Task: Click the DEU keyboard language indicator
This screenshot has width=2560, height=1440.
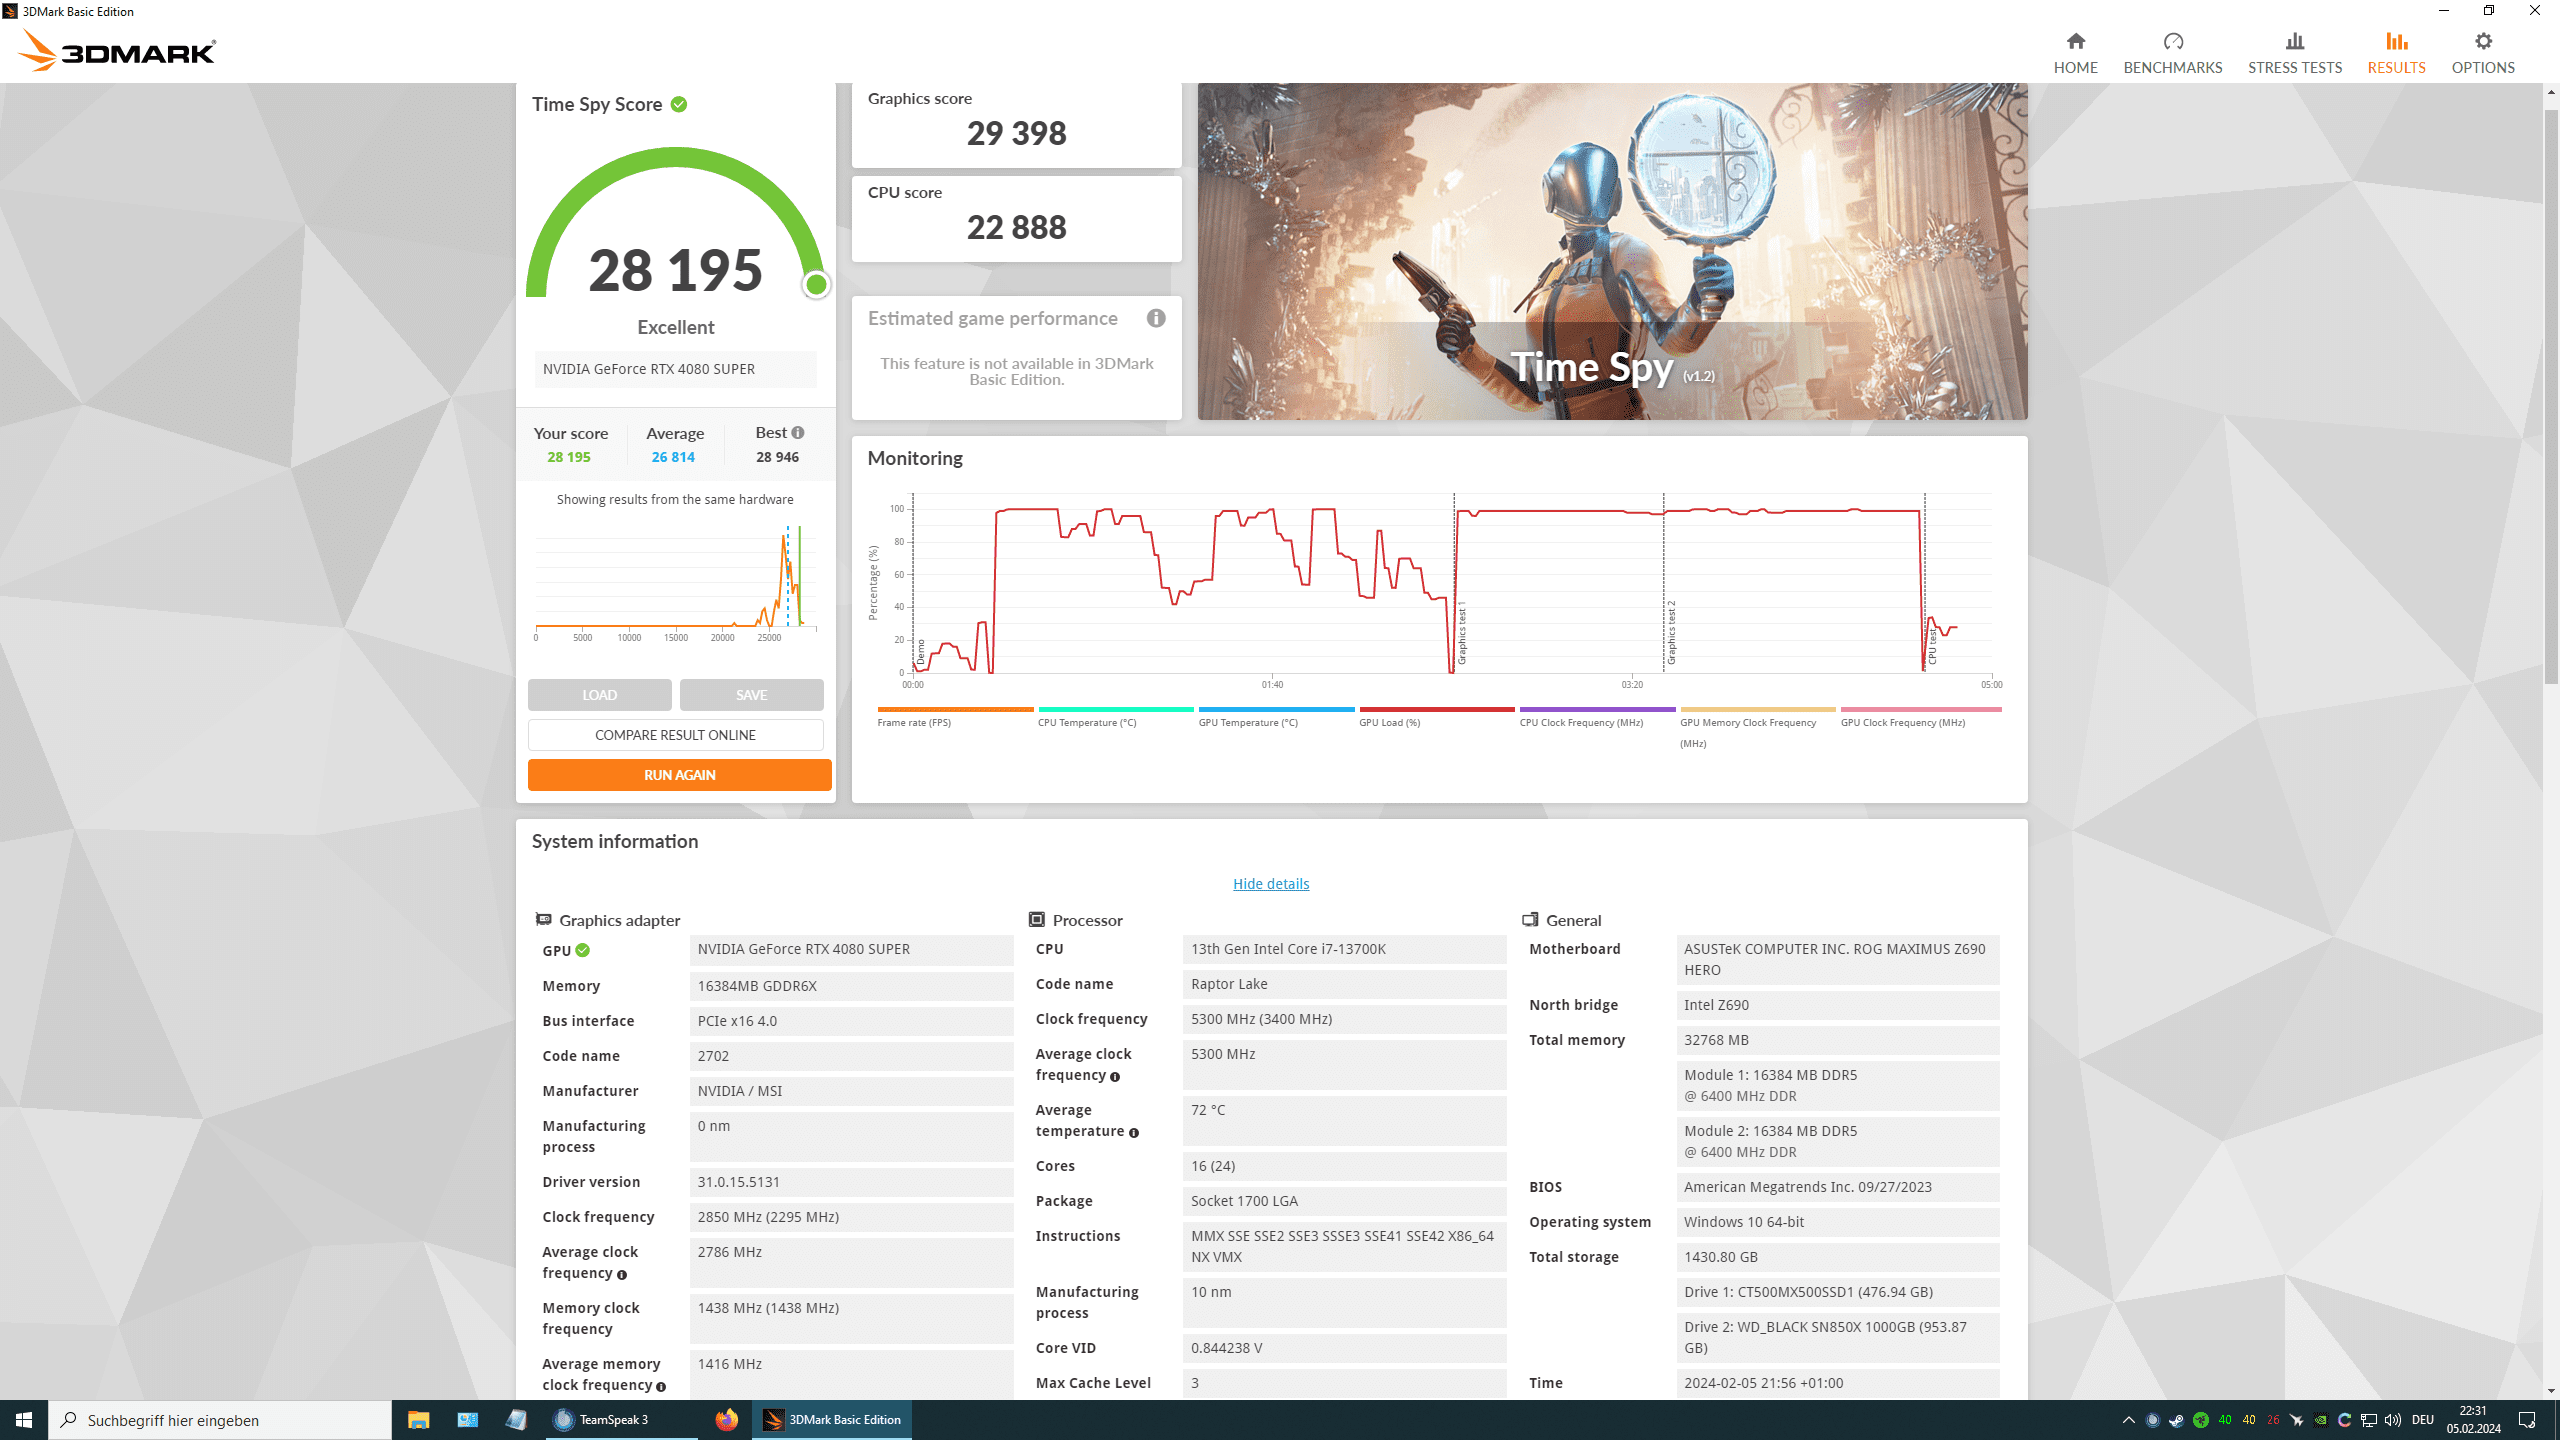Action: [2423, 1420]
